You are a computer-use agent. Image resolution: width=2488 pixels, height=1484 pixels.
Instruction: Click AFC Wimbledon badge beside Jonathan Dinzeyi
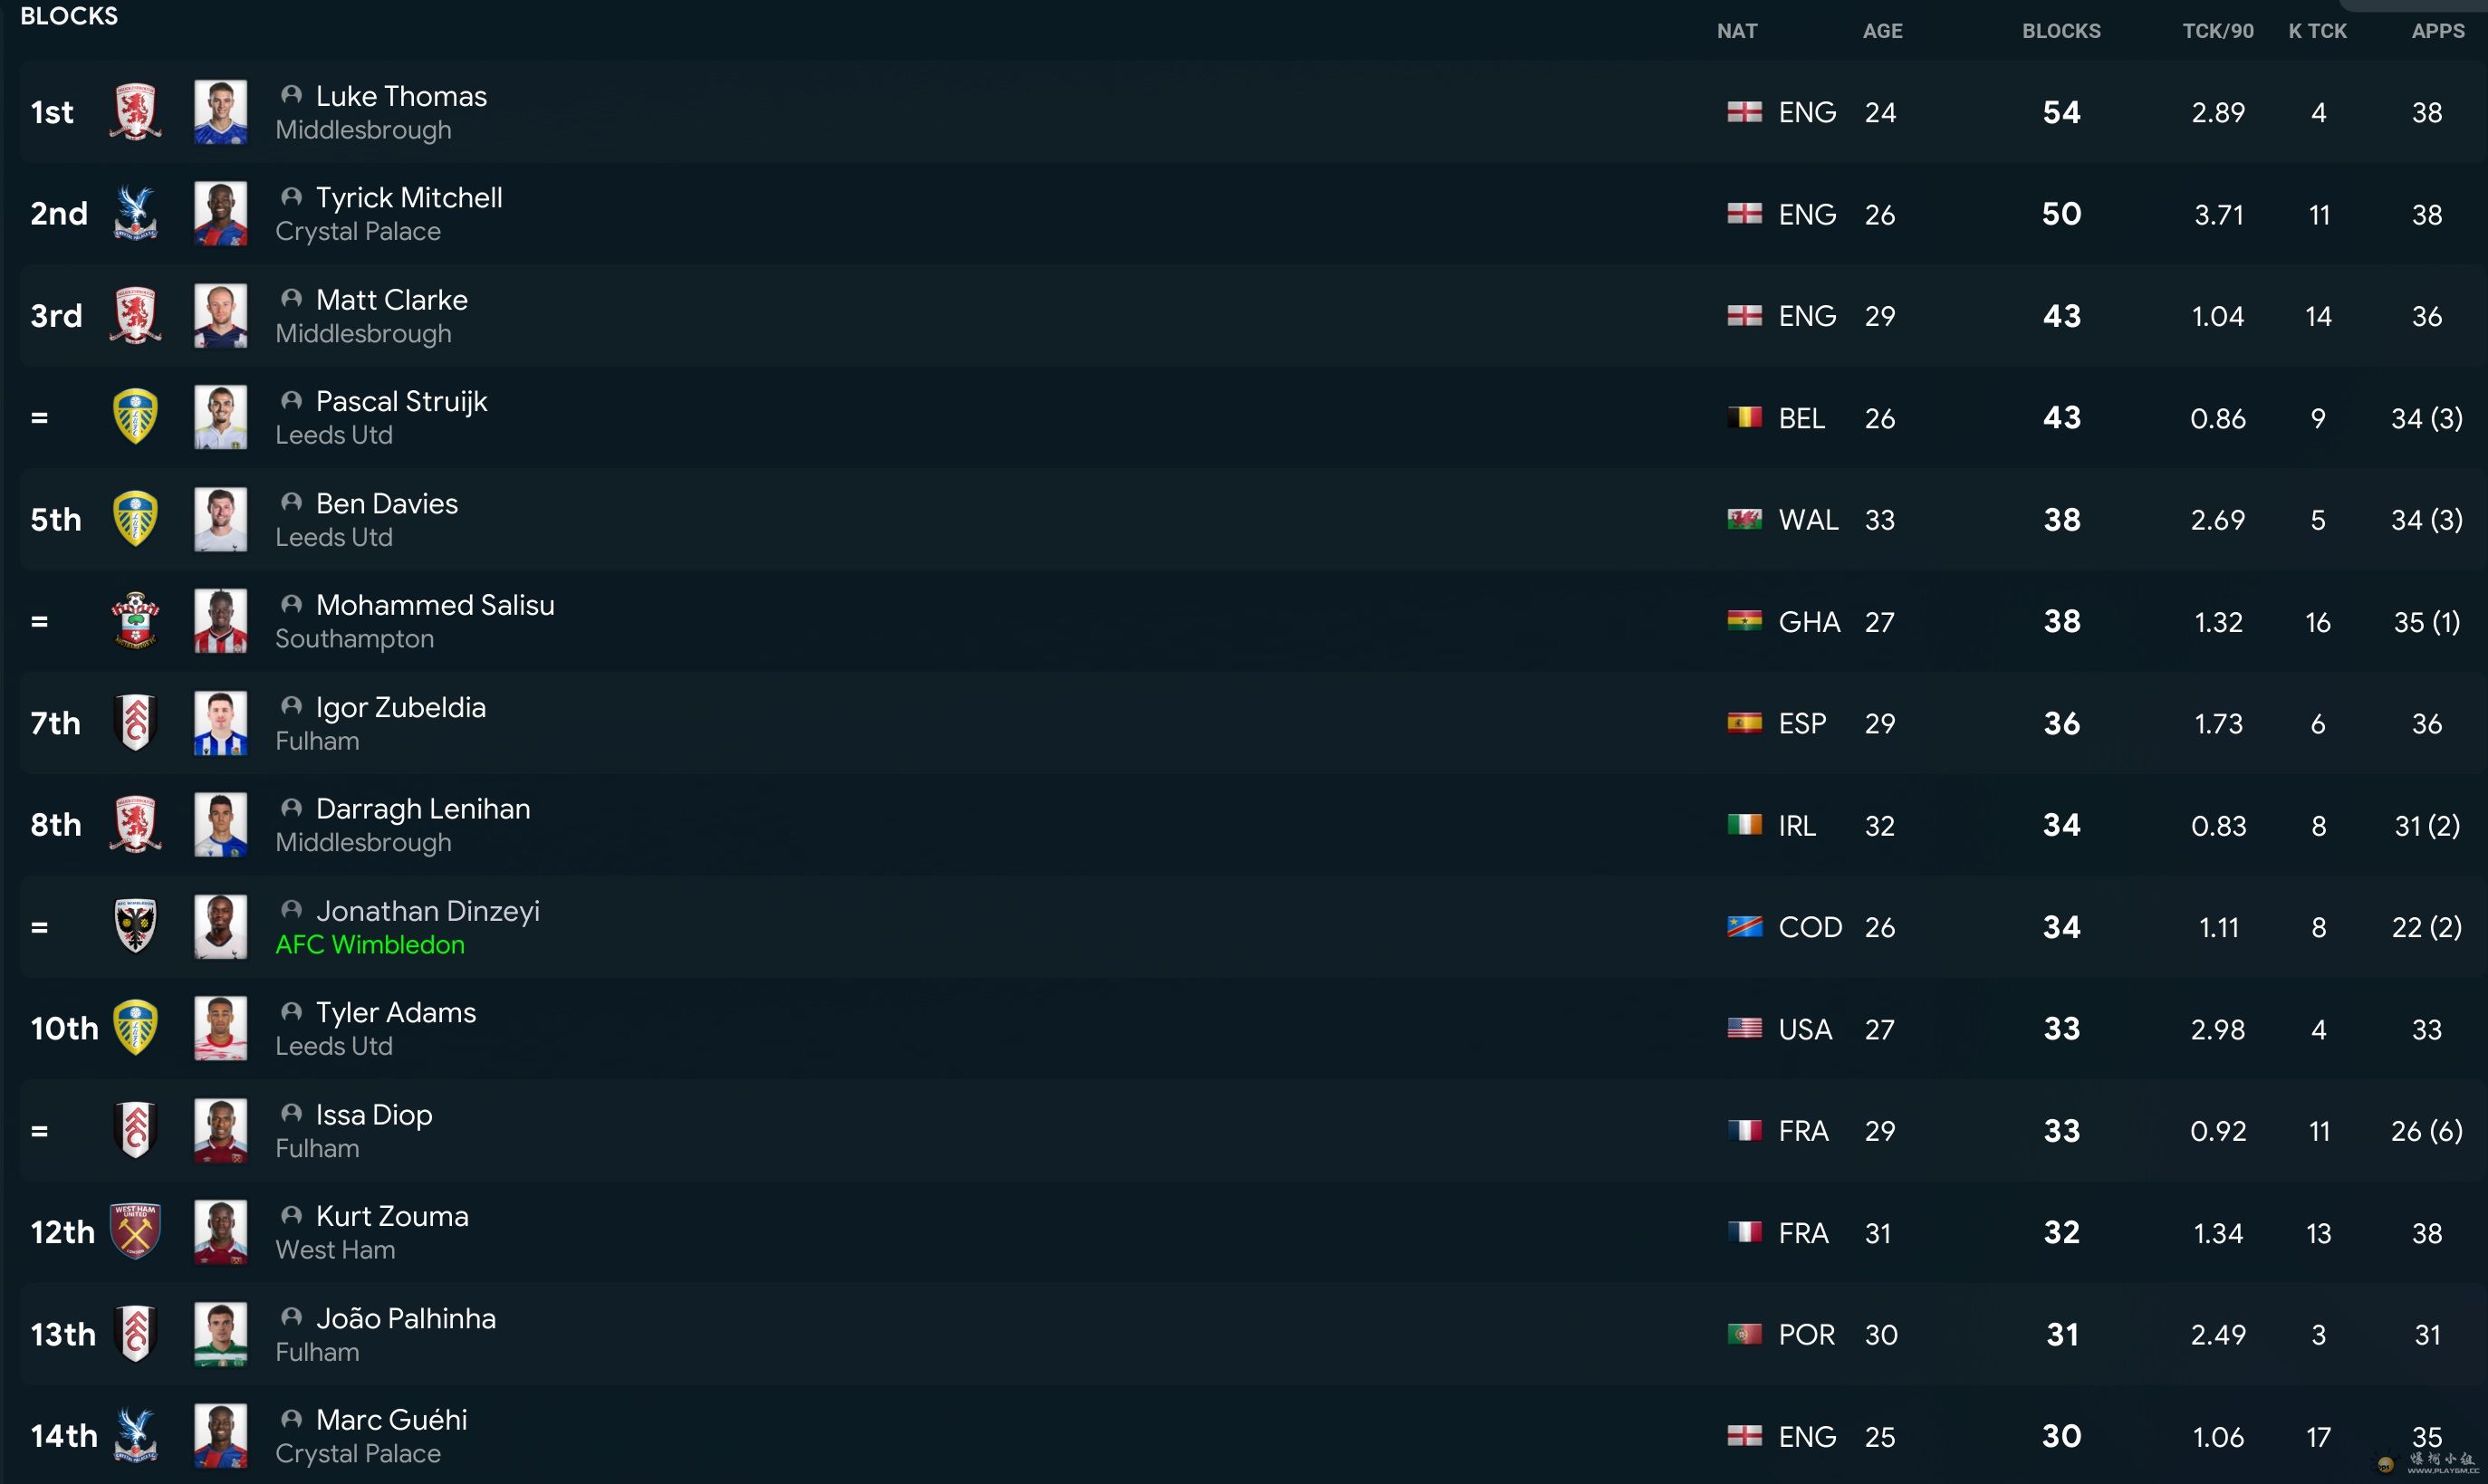tap(135, 927)
